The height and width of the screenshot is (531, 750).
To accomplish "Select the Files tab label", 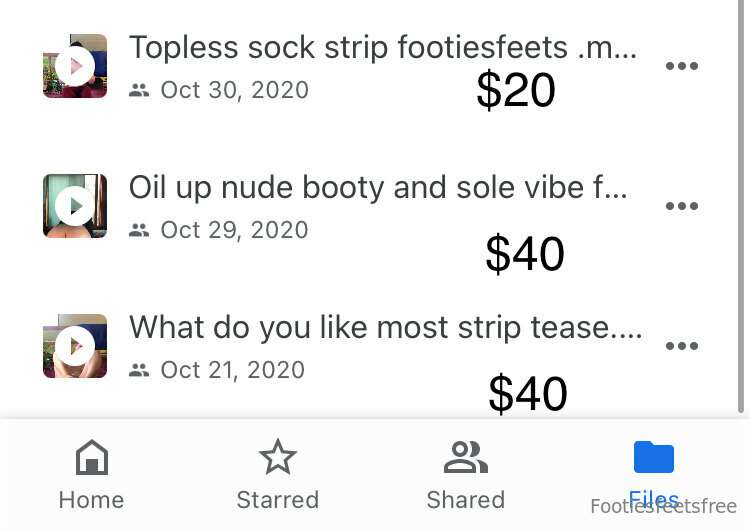I will (653, 499).
